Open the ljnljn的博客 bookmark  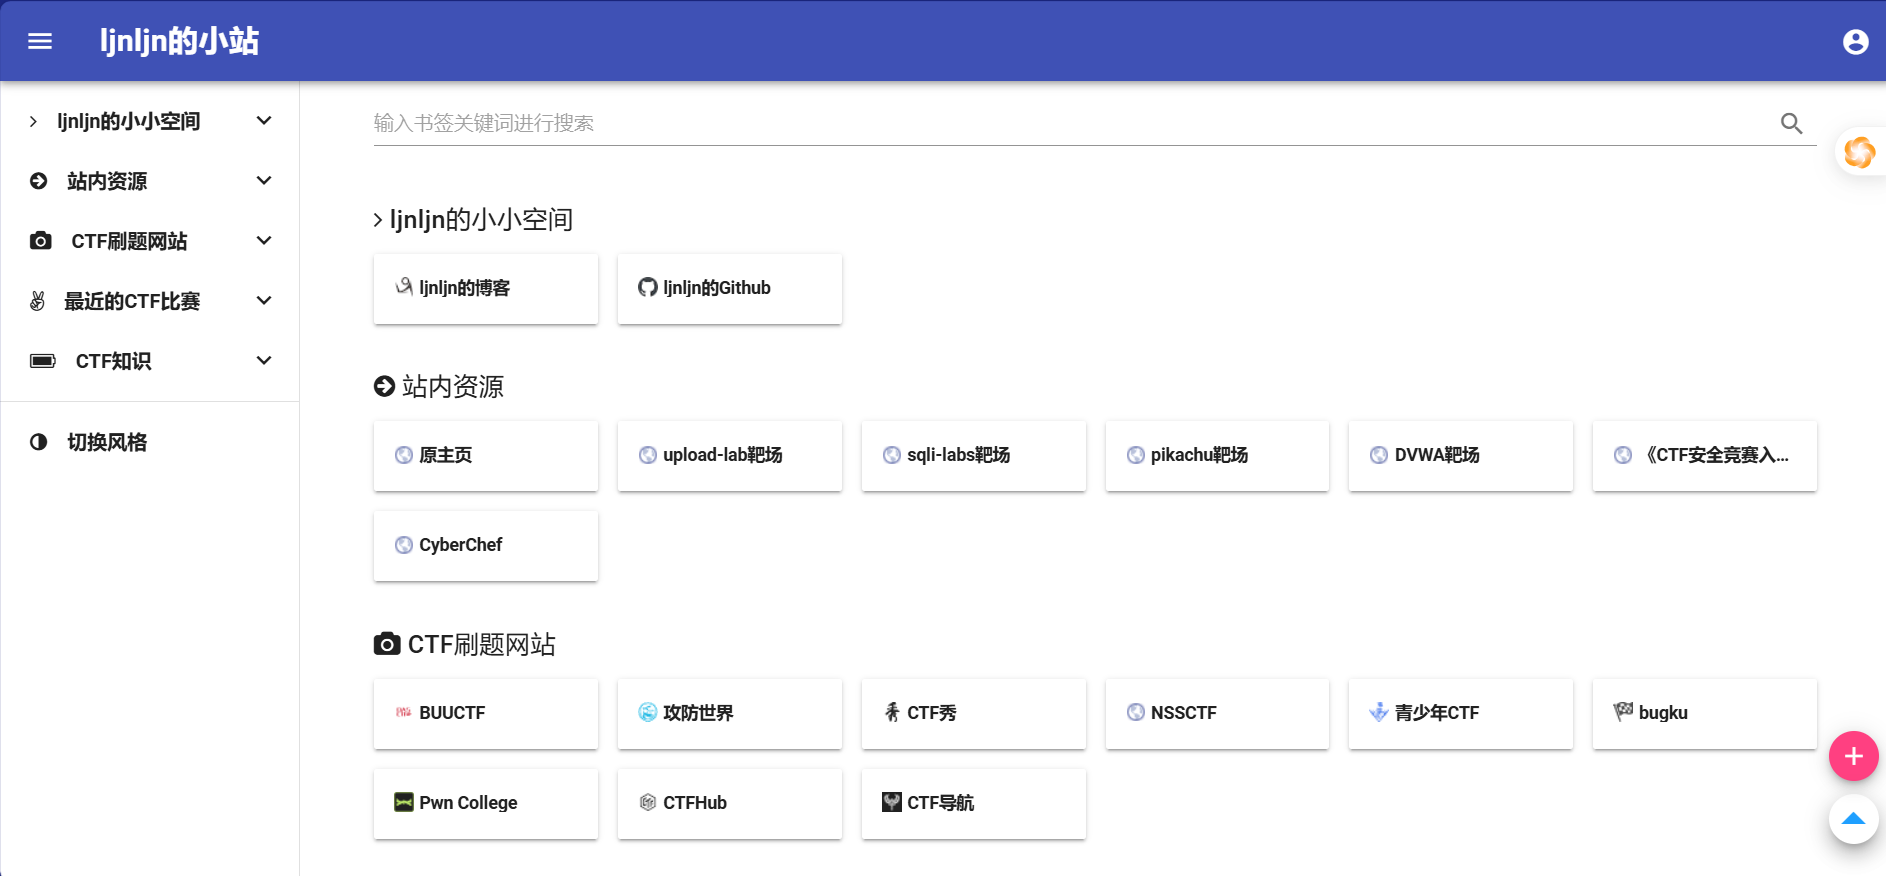(486, 288)
